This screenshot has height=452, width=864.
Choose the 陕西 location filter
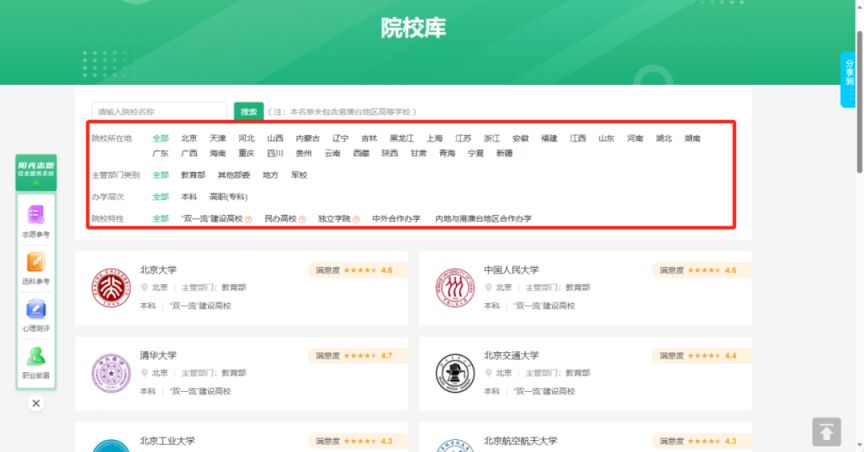(390, 153)
